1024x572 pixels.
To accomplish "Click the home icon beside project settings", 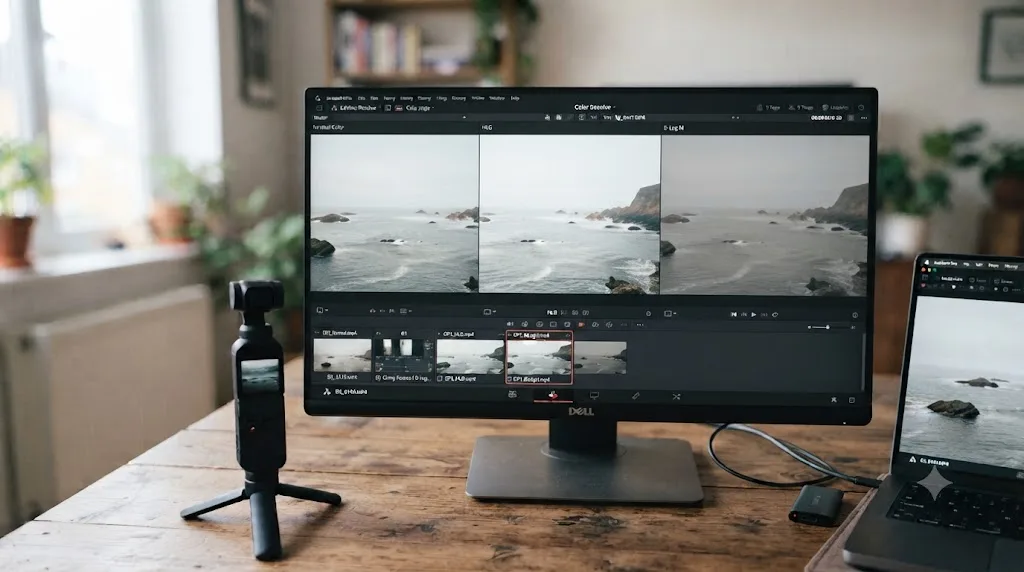I will pyautogui.click(x=833, y=399).
